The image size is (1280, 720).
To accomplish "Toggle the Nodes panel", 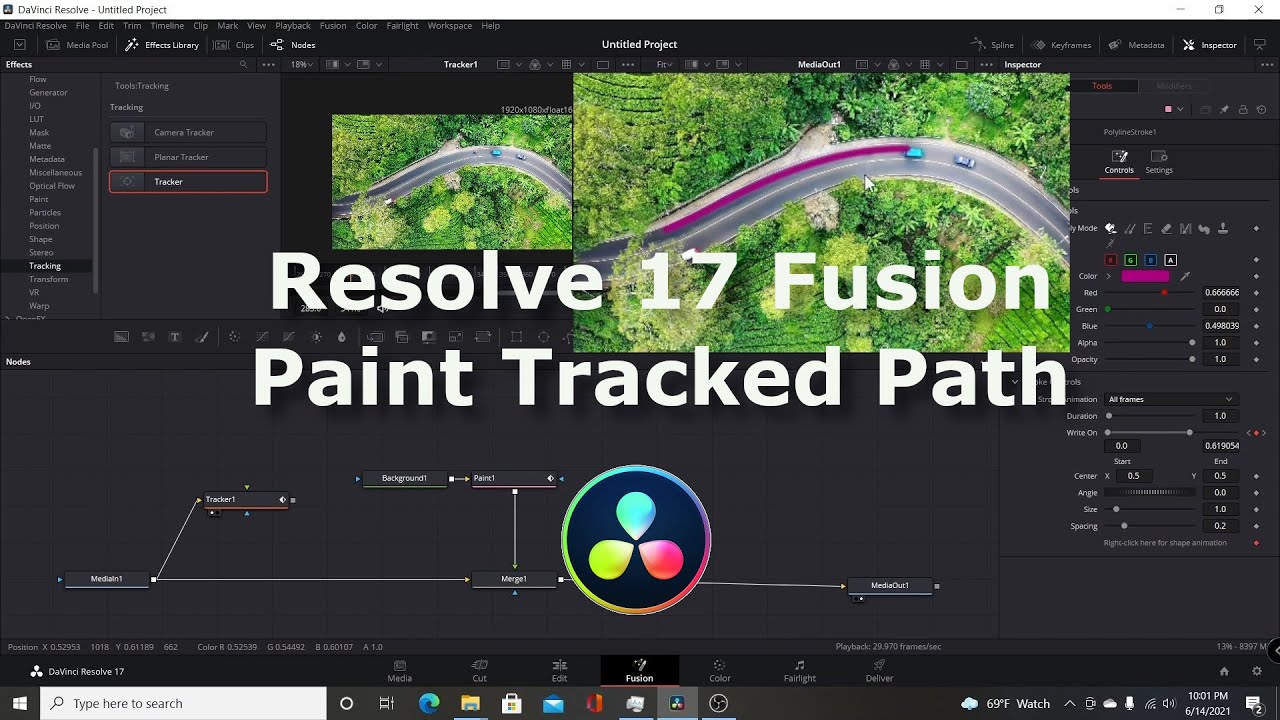I will (293, 45).
